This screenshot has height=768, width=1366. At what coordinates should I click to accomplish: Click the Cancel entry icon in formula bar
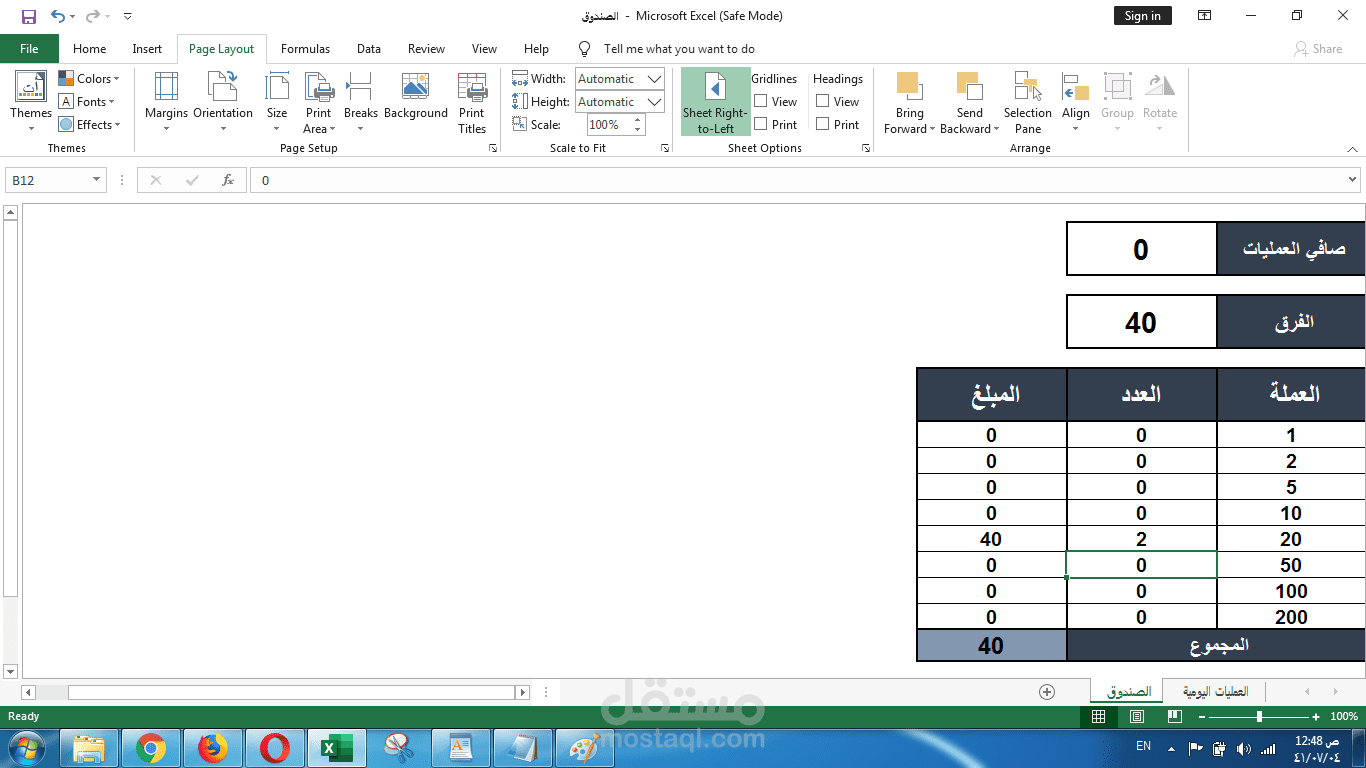coord(156,180)
